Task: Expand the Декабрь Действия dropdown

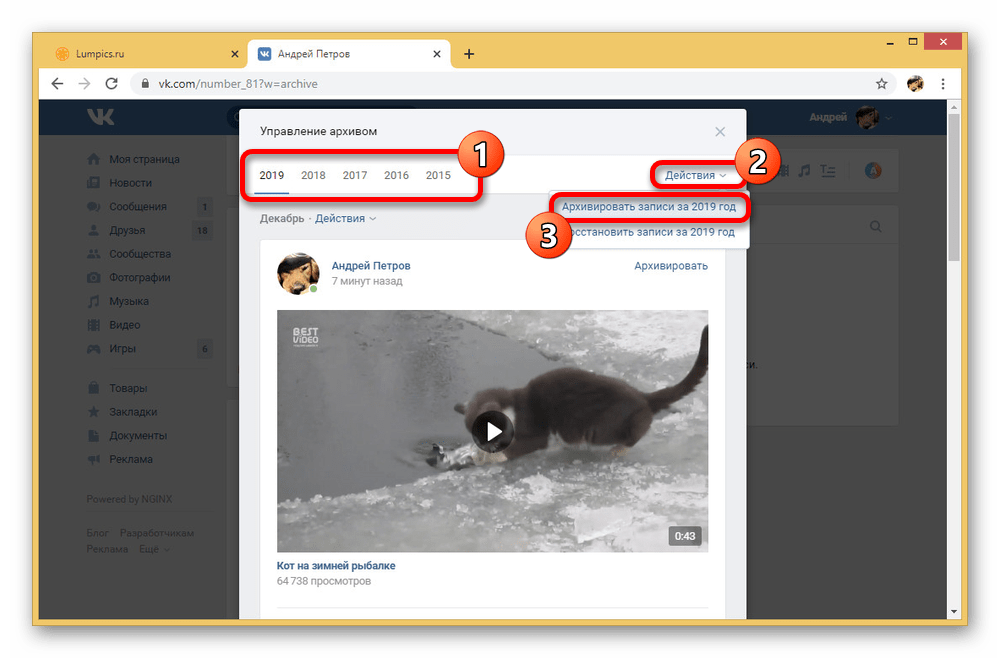Action: [x=345, y=218]
